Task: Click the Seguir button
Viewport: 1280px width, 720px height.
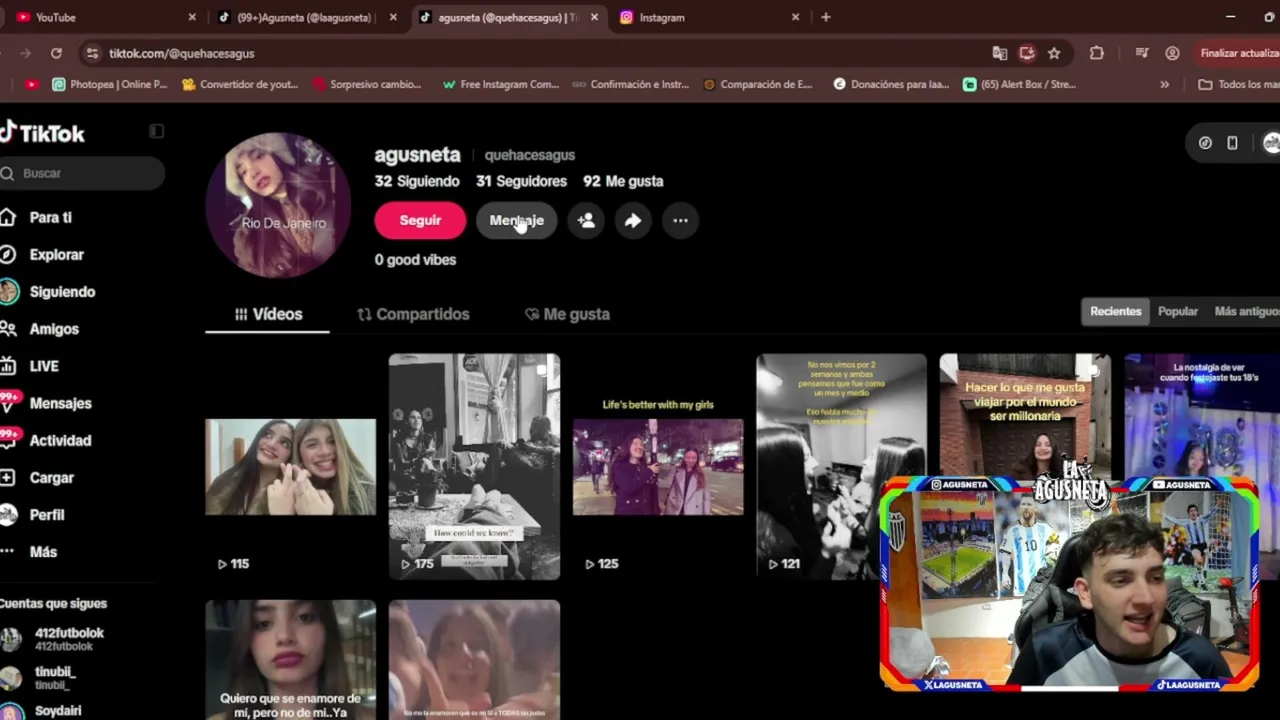Action: coord(420,220)
